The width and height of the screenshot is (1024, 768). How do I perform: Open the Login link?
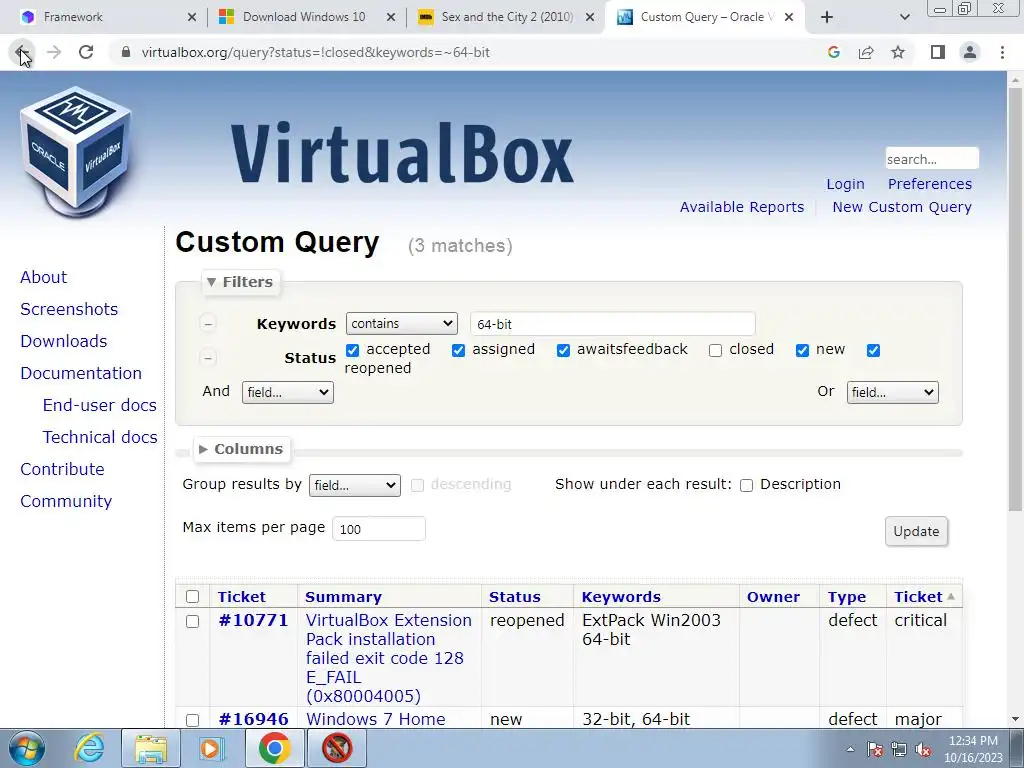(x=845, y=184)
